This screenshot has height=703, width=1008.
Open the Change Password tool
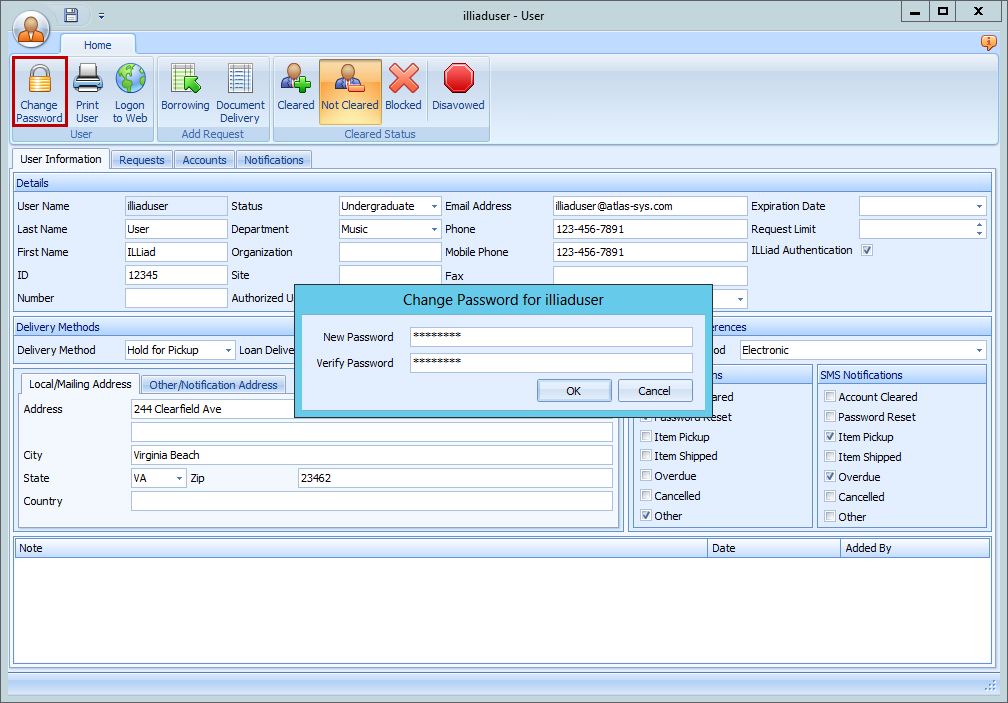coord(39,91)
